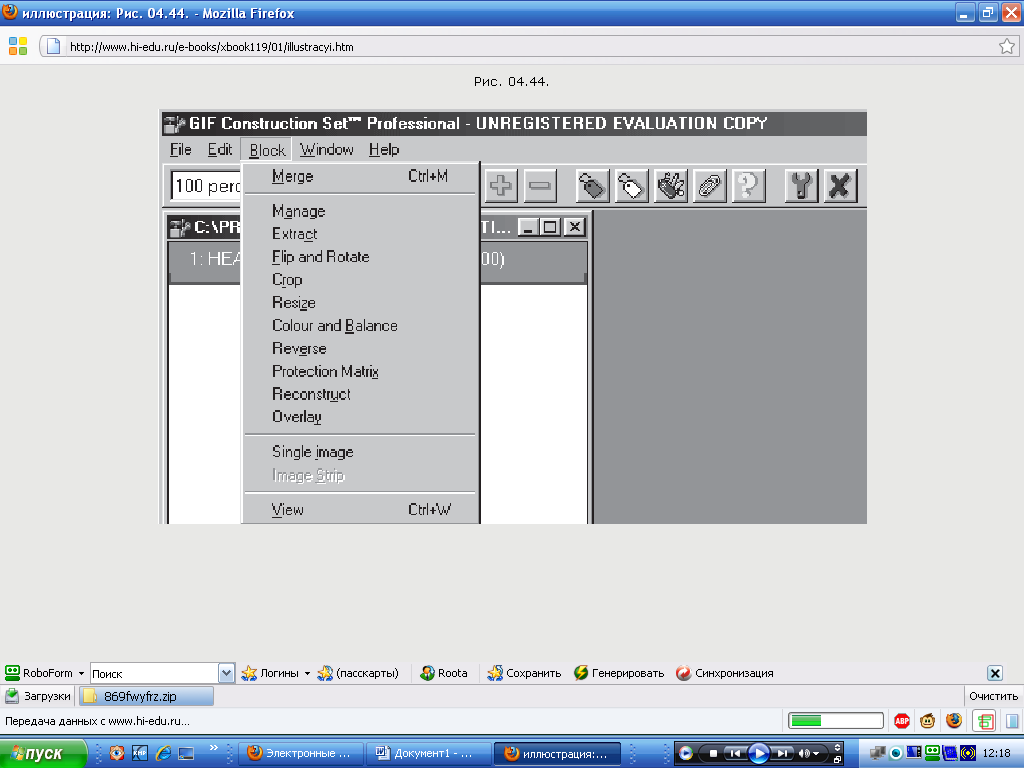This screenshot has width=1024, height=768.
Task: Open the Window menu
Action: coord(327,150)
